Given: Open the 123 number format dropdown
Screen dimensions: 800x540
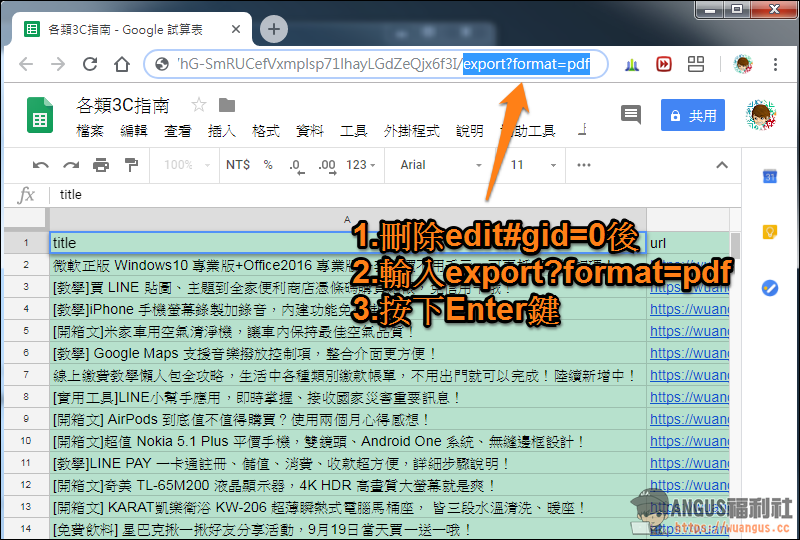Looking at the screenshot, I should click(x=361, y=165).
